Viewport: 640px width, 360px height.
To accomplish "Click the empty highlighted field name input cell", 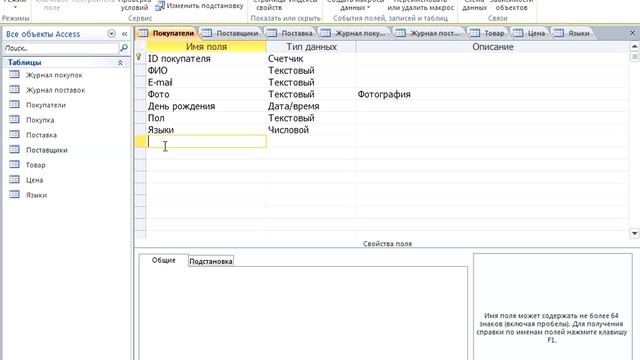I will coord(206,142).
